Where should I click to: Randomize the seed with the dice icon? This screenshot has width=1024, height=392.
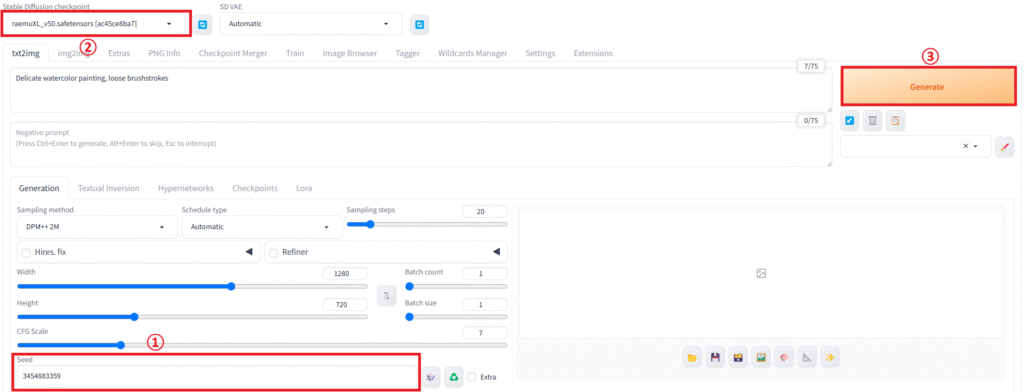pos(430,376)
